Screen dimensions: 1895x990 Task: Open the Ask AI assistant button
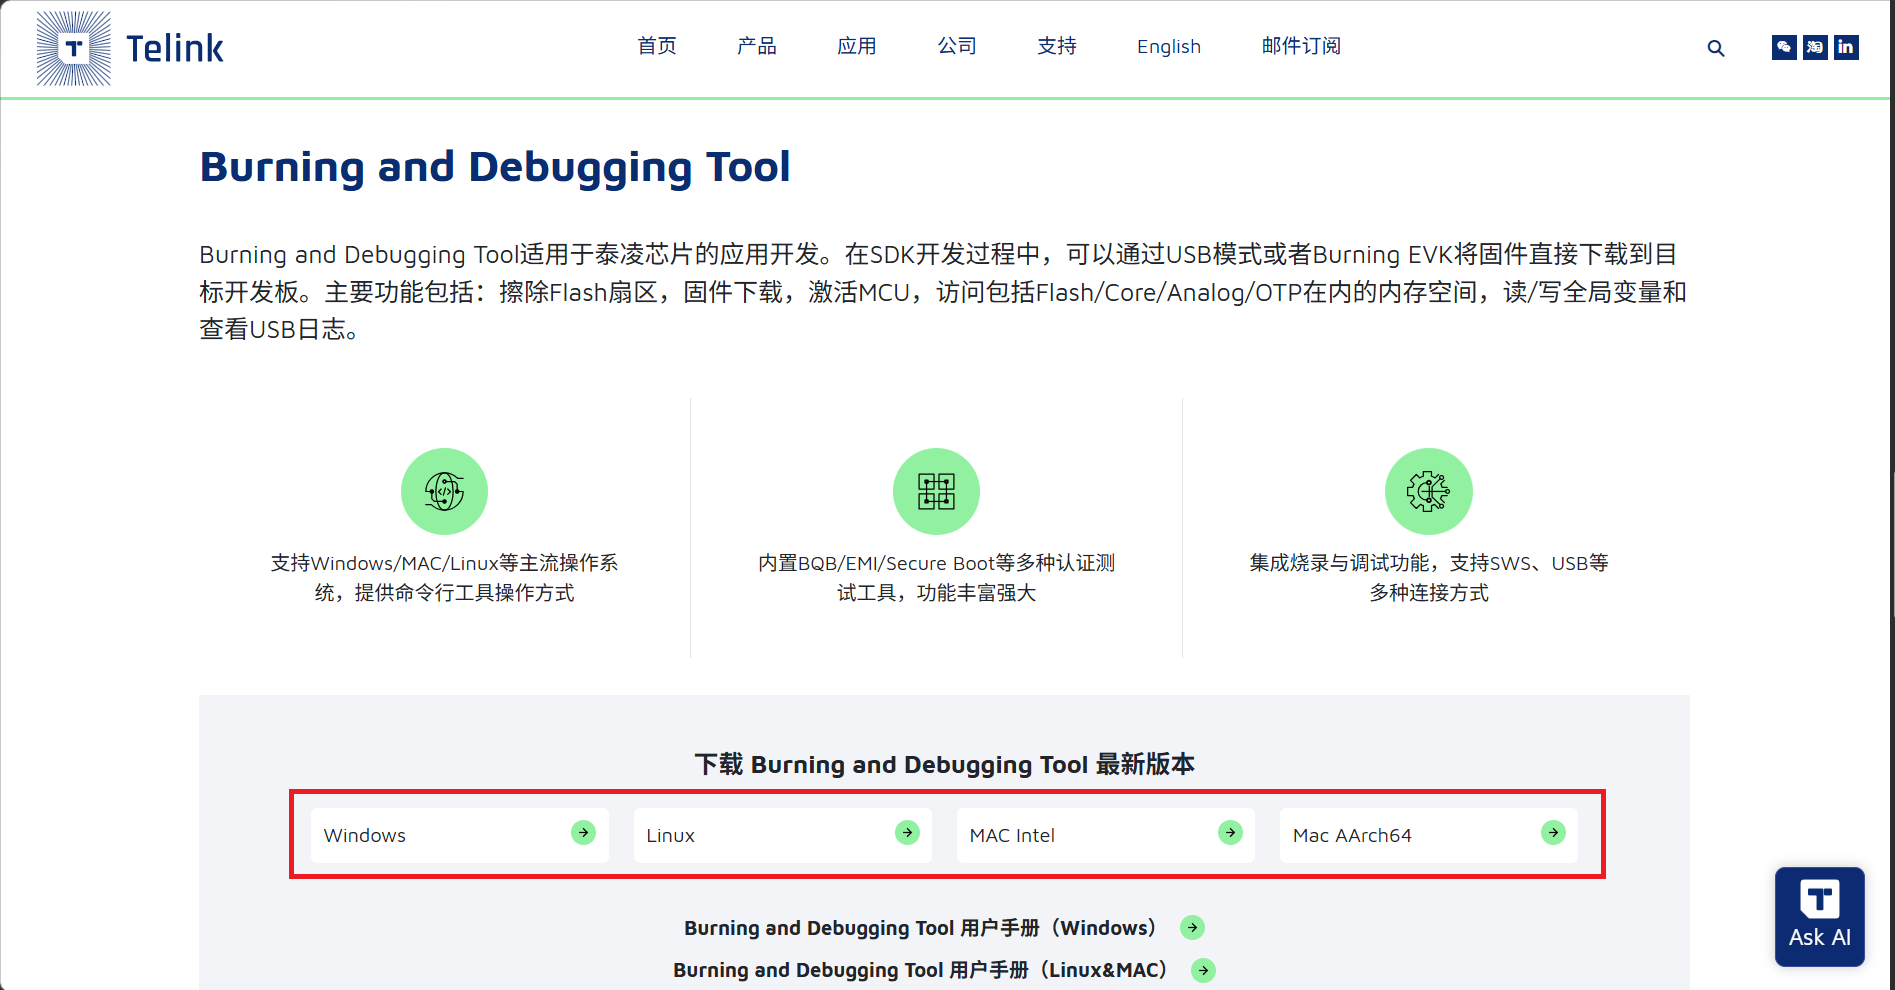(x=1820, y=917)
